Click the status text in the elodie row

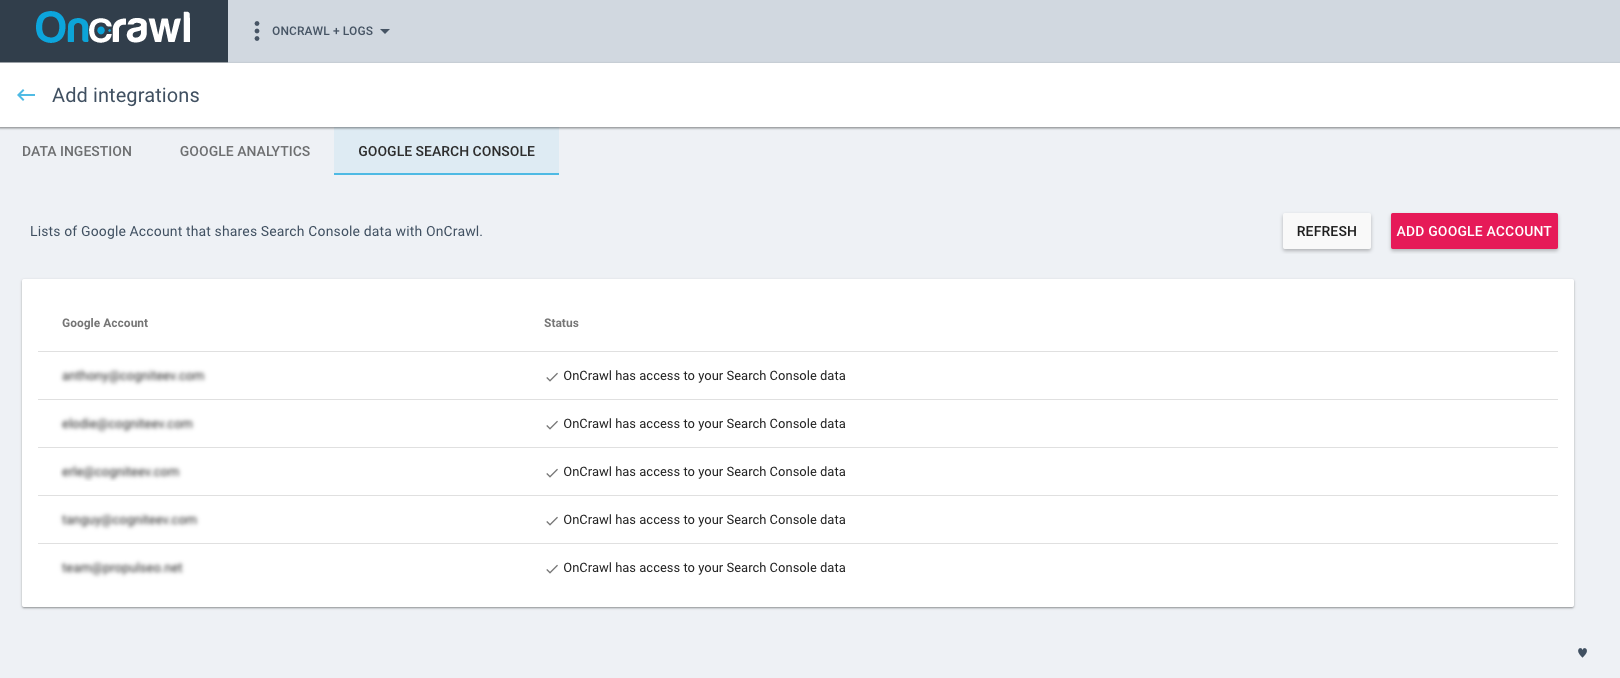[704, 424]
